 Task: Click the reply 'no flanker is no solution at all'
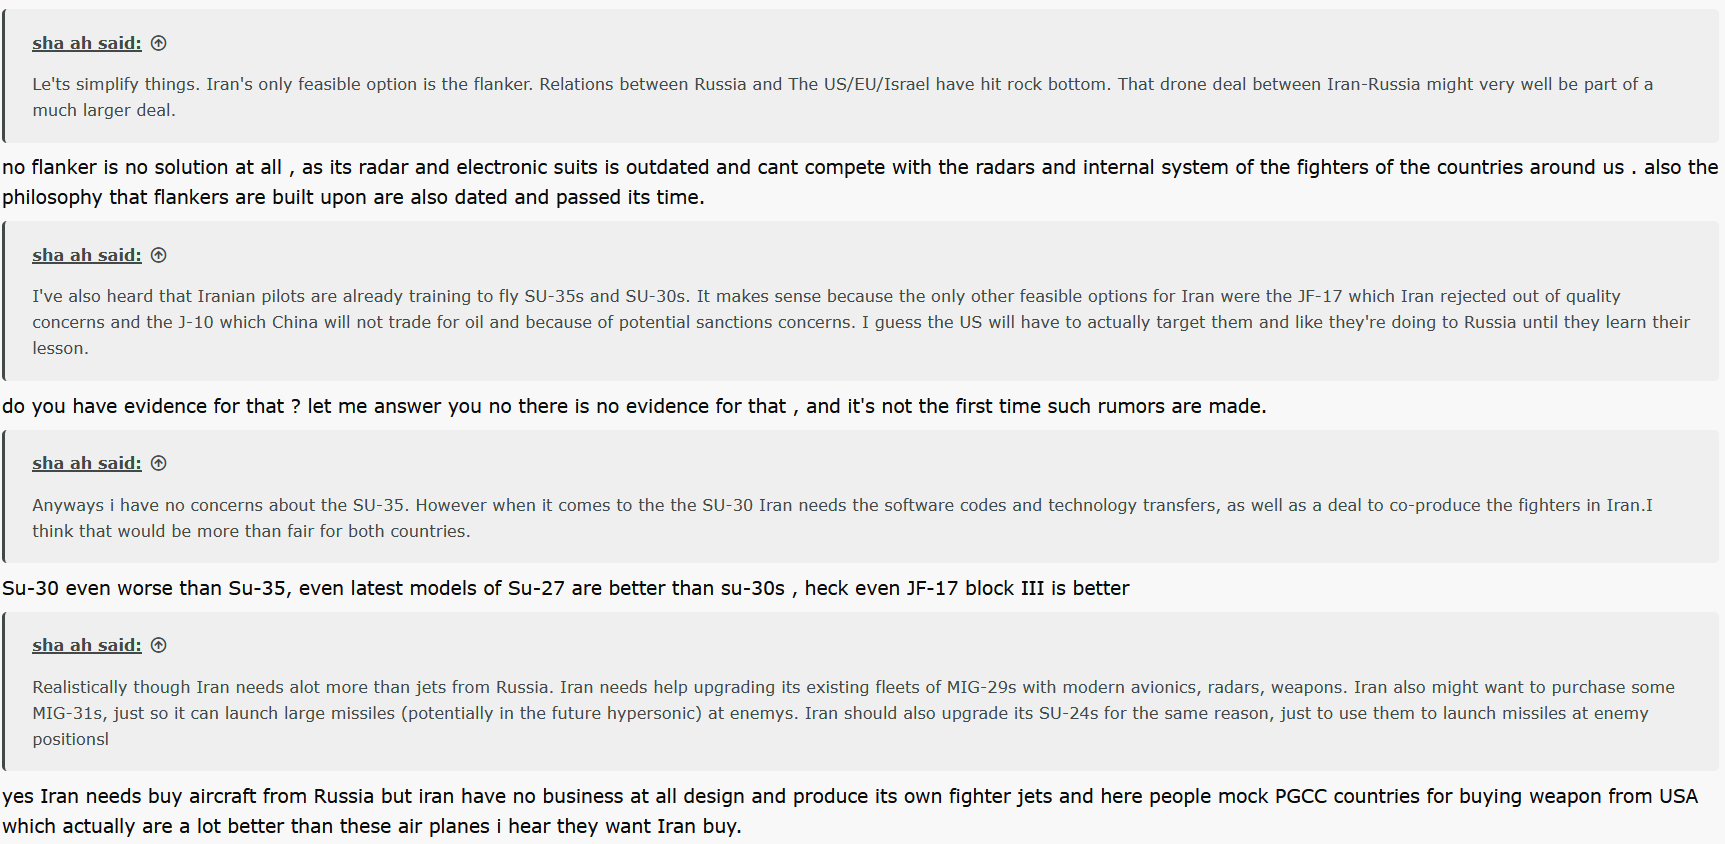click(860, 182)
